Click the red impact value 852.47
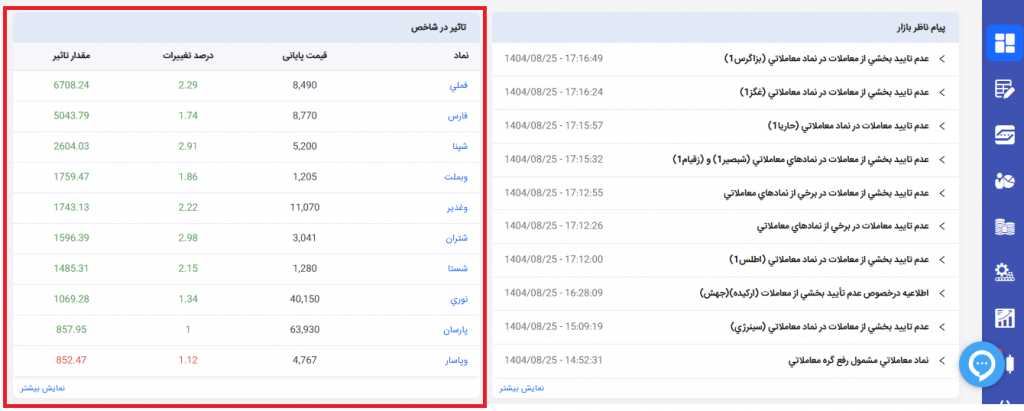 pos(72,360)
